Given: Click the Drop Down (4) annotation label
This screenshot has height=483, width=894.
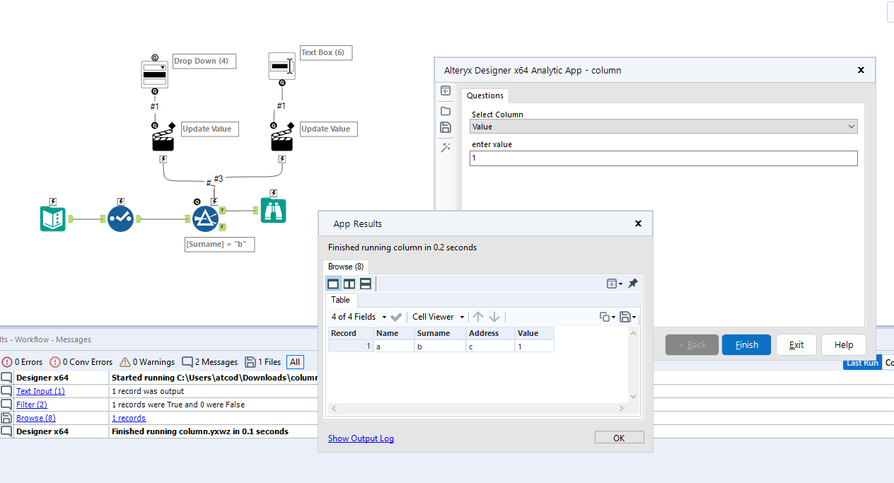Looking at the screenshot, I should 204,61.
